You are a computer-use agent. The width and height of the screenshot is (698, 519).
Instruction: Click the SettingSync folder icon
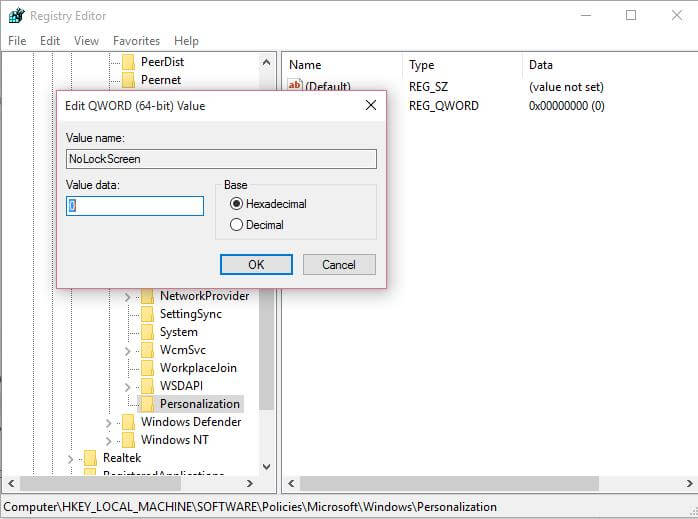(x=147, y=314)
